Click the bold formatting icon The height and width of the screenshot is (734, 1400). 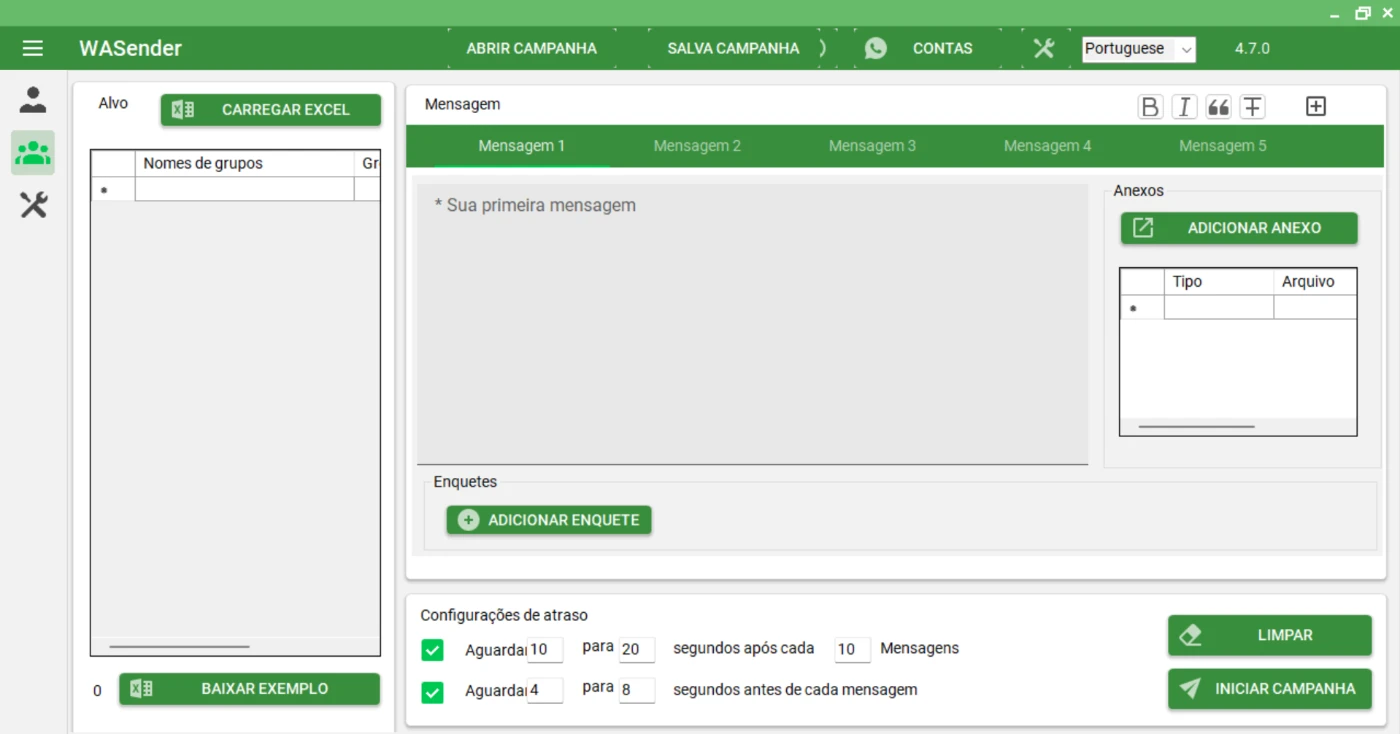pos(1150,107)
